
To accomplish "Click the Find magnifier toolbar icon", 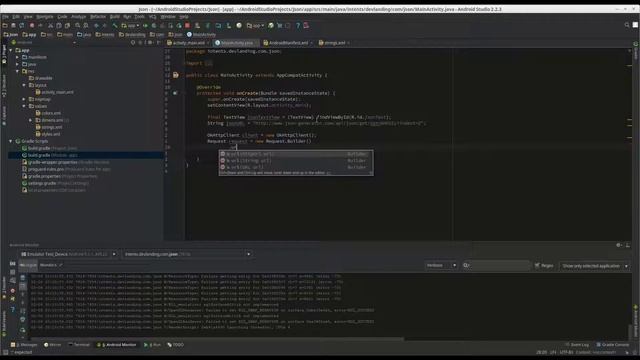I will [x=78, y=25].
